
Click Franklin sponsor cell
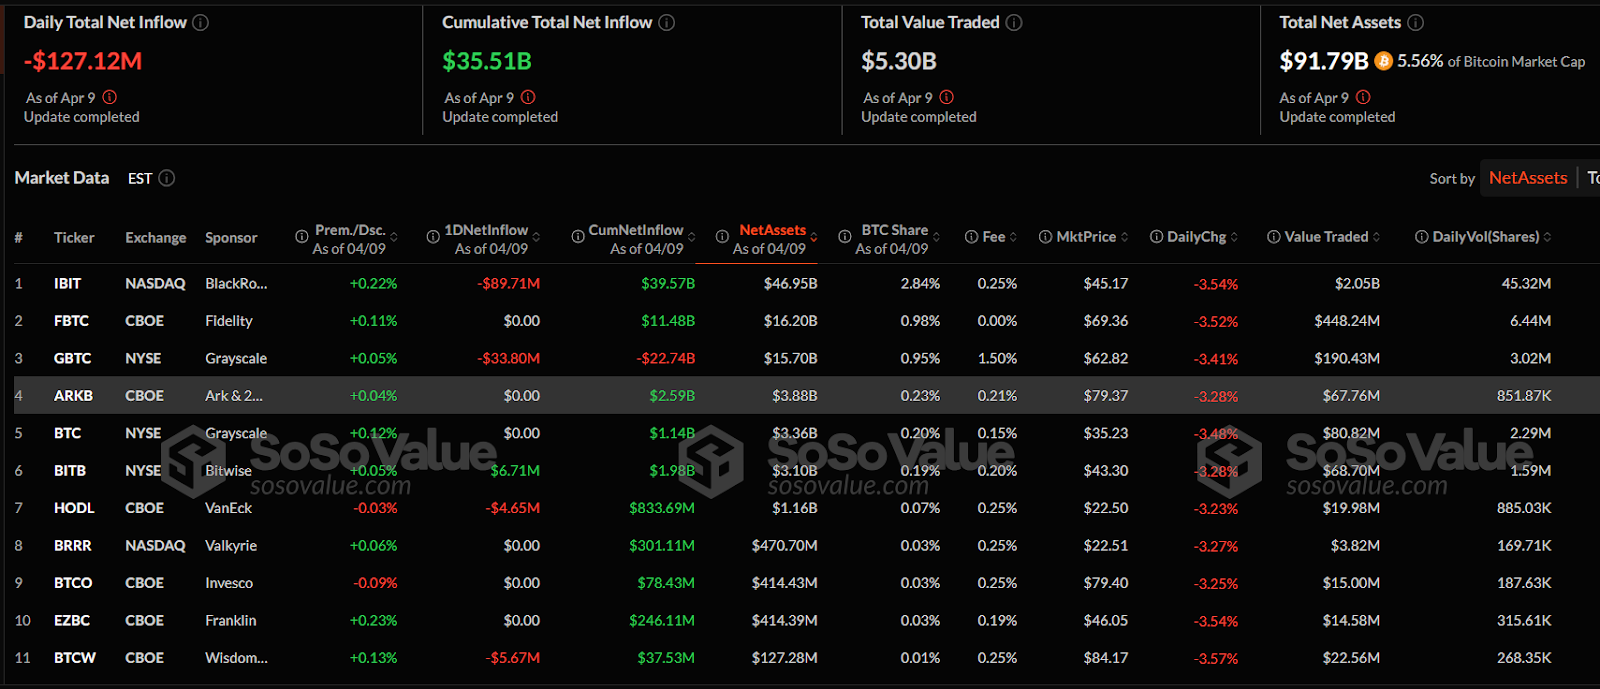pos(231,621)
